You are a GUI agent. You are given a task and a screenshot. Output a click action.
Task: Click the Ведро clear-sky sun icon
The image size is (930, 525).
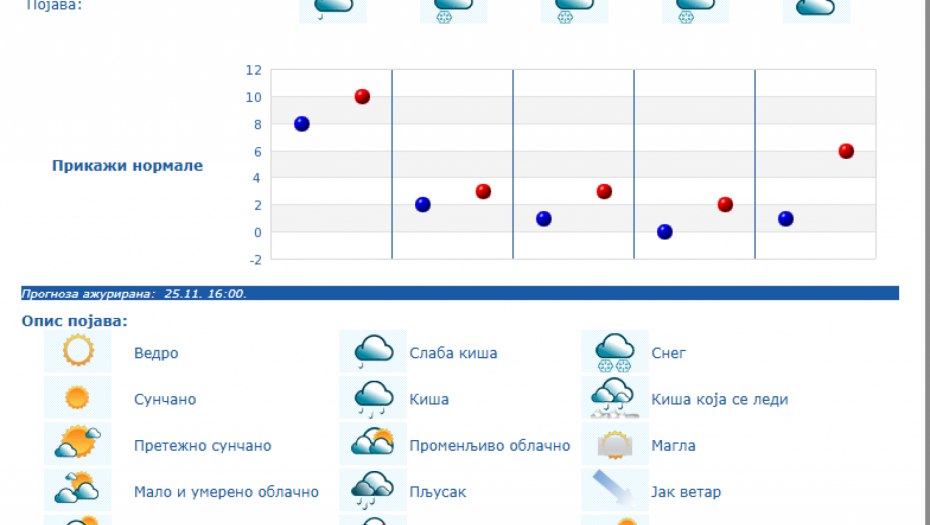pyautogui.click(x=77, y=352)
